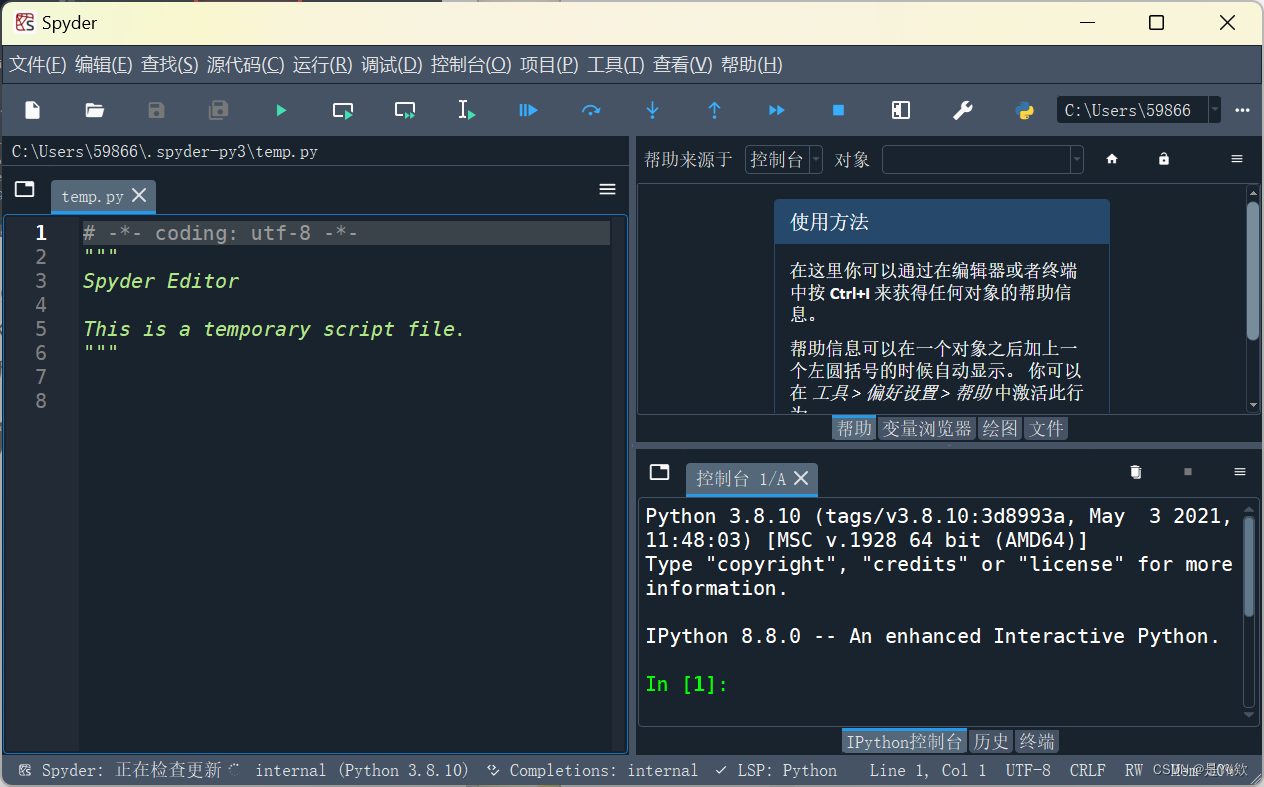This screenshot has width=1264, height=787.
Task: Start debugging the file
Action: coord(529,110)
